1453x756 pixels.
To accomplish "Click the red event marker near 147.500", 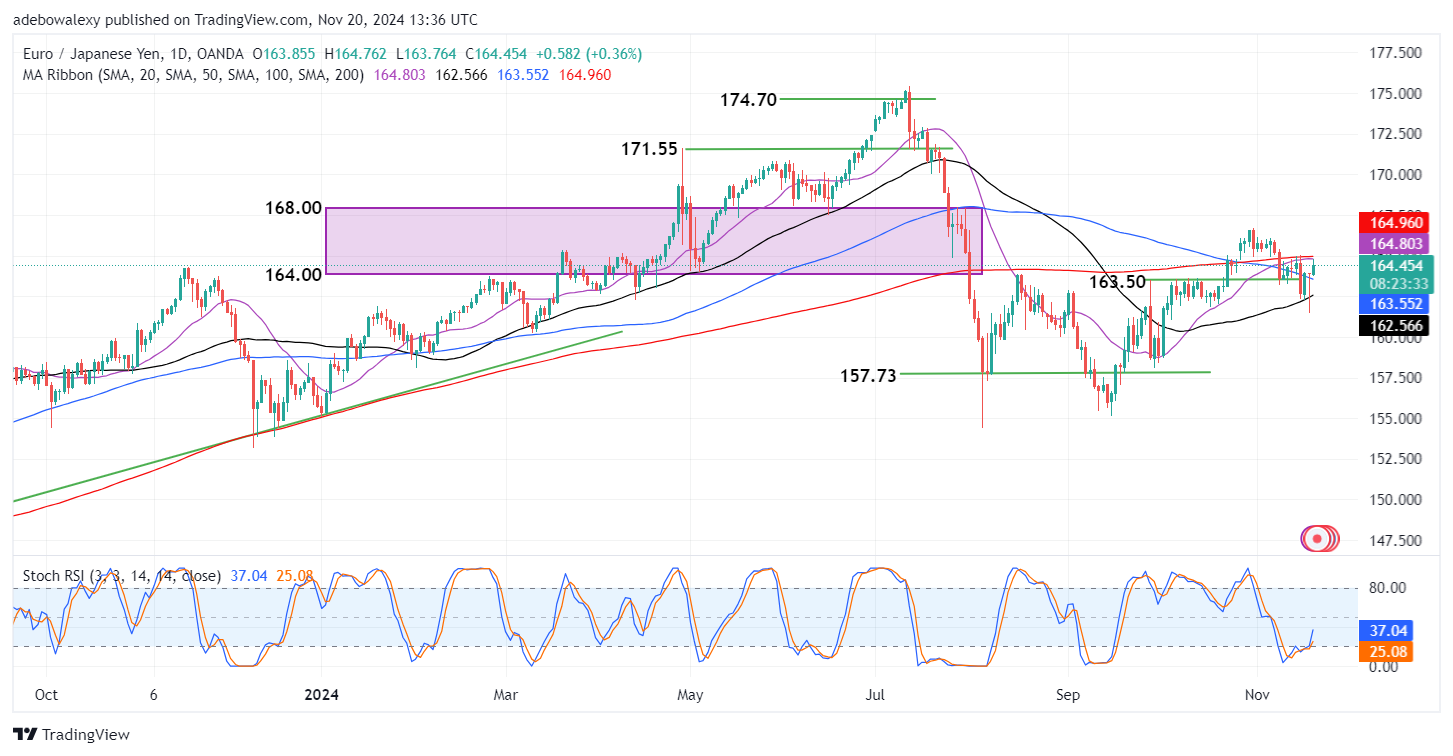I will coord(1318,538).
